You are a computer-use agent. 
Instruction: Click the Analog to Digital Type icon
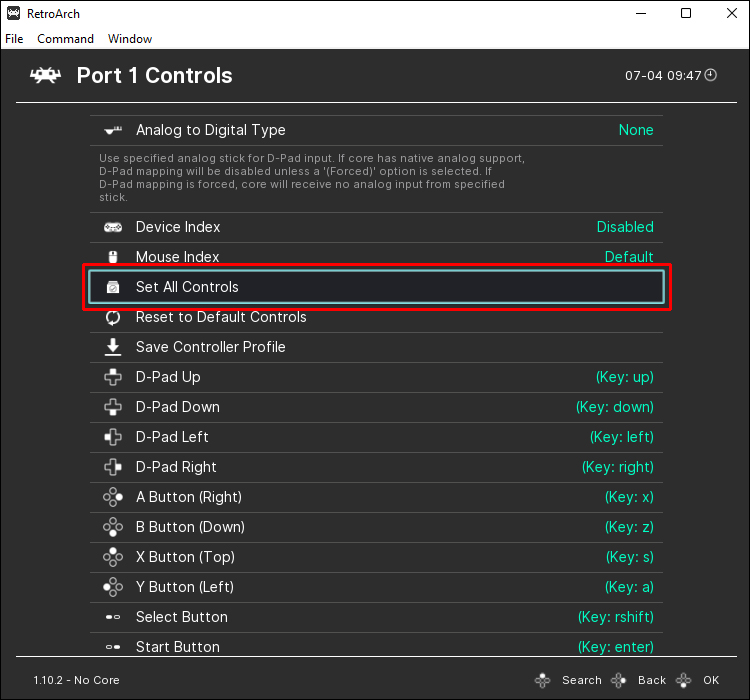tap(113, 130)
